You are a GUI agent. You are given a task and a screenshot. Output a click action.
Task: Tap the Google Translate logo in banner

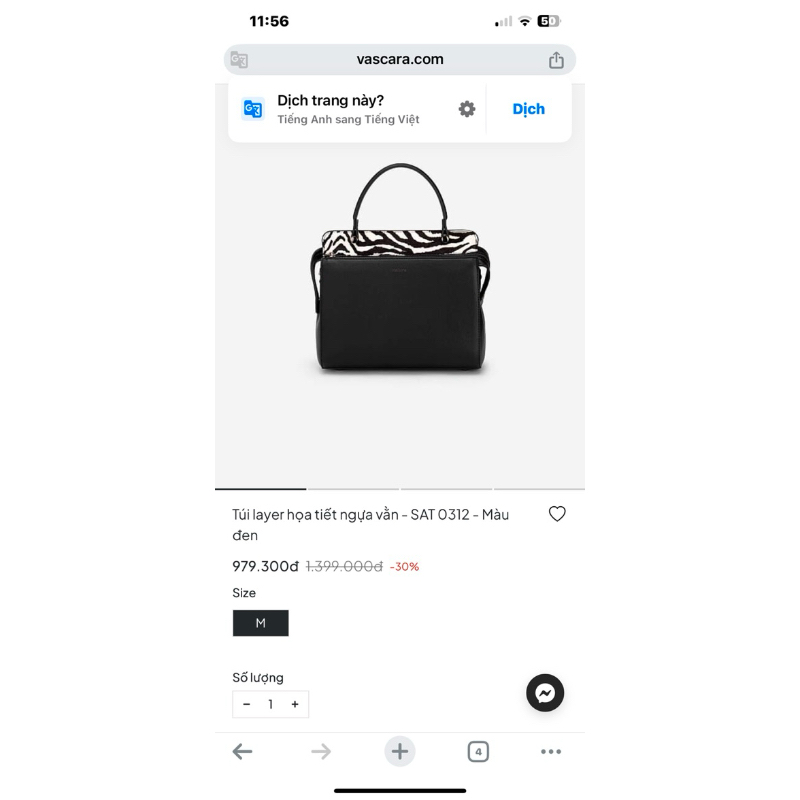point(253,109)
